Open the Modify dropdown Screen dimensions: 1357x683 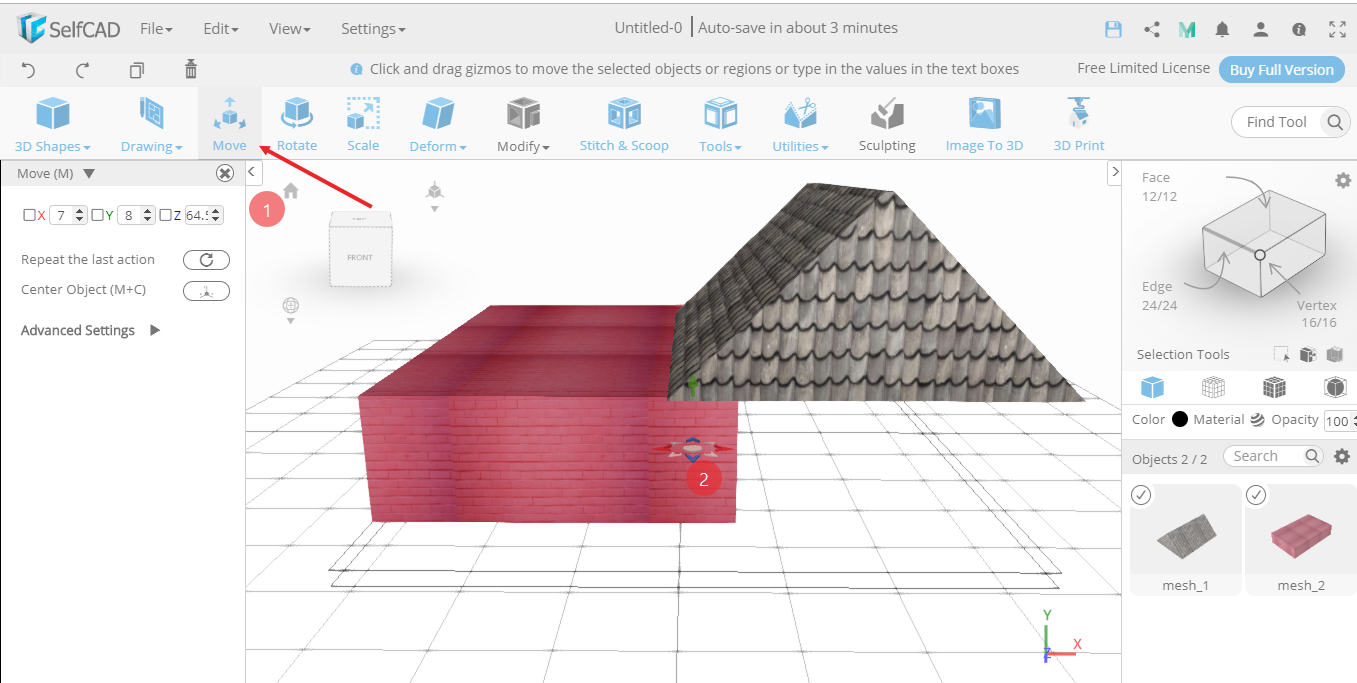[x=522, y=123]
